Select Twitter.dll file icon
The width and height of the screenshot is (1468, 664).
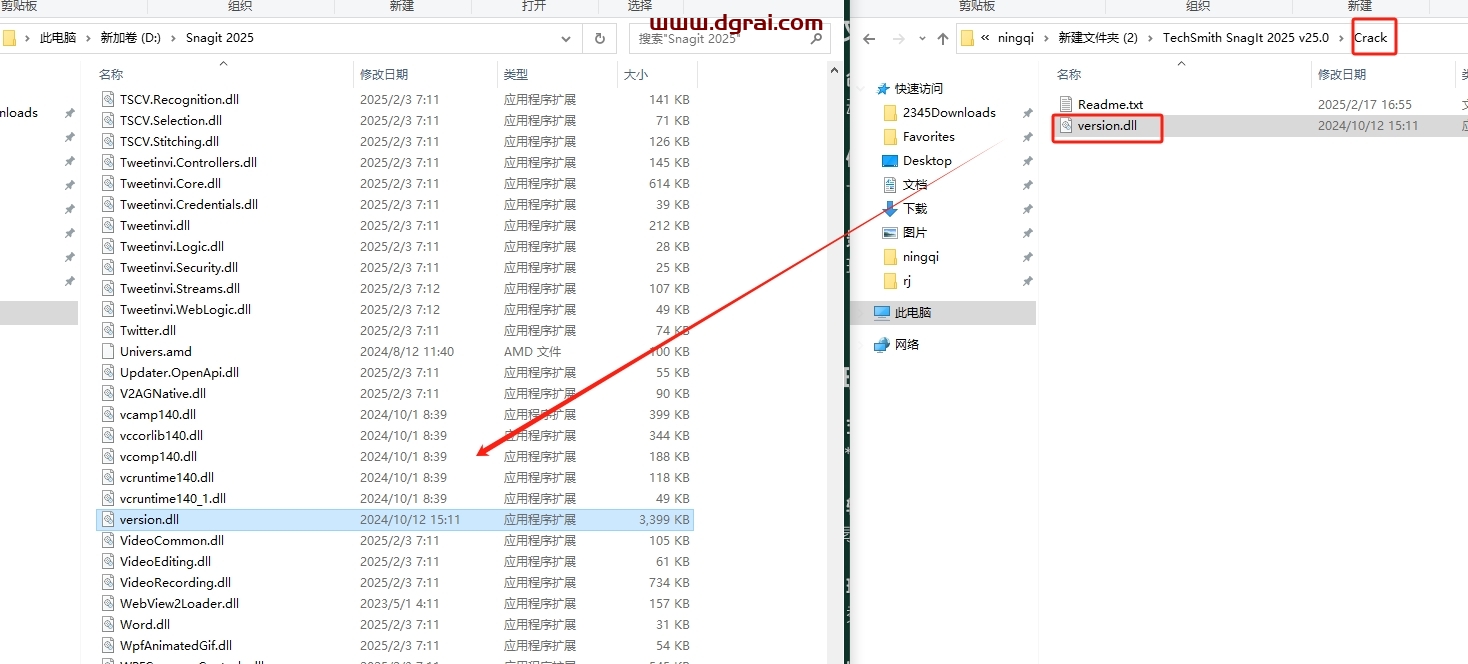click(109, 330)
